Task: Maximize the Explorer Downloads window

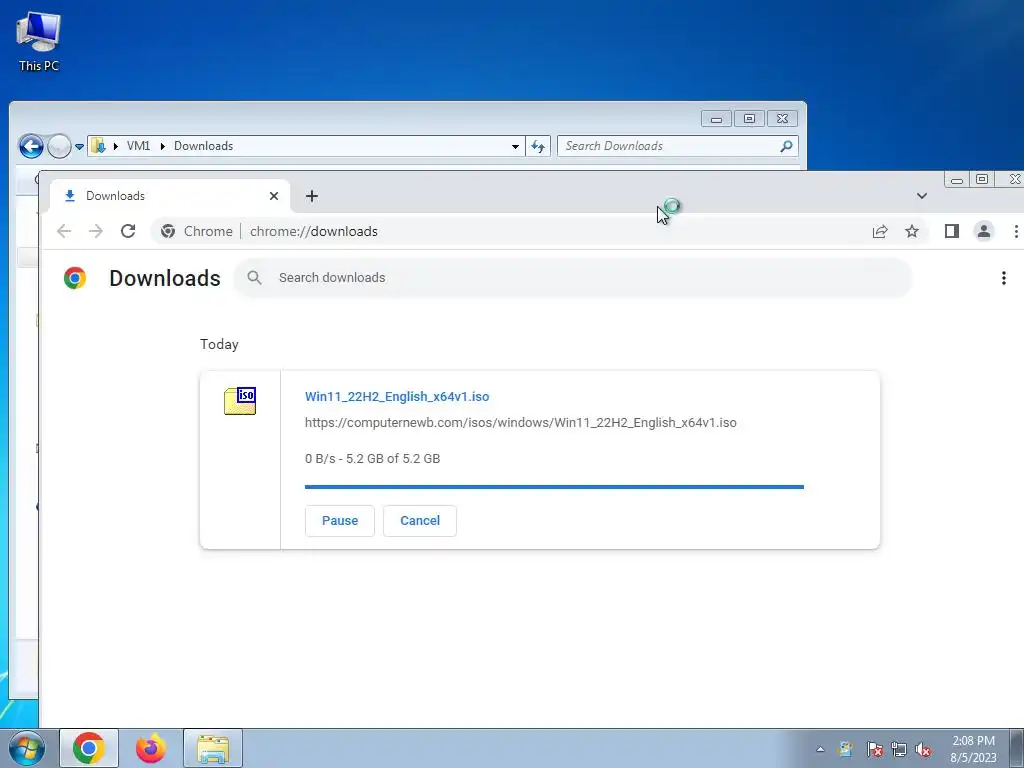Action: tap(750, 119)
